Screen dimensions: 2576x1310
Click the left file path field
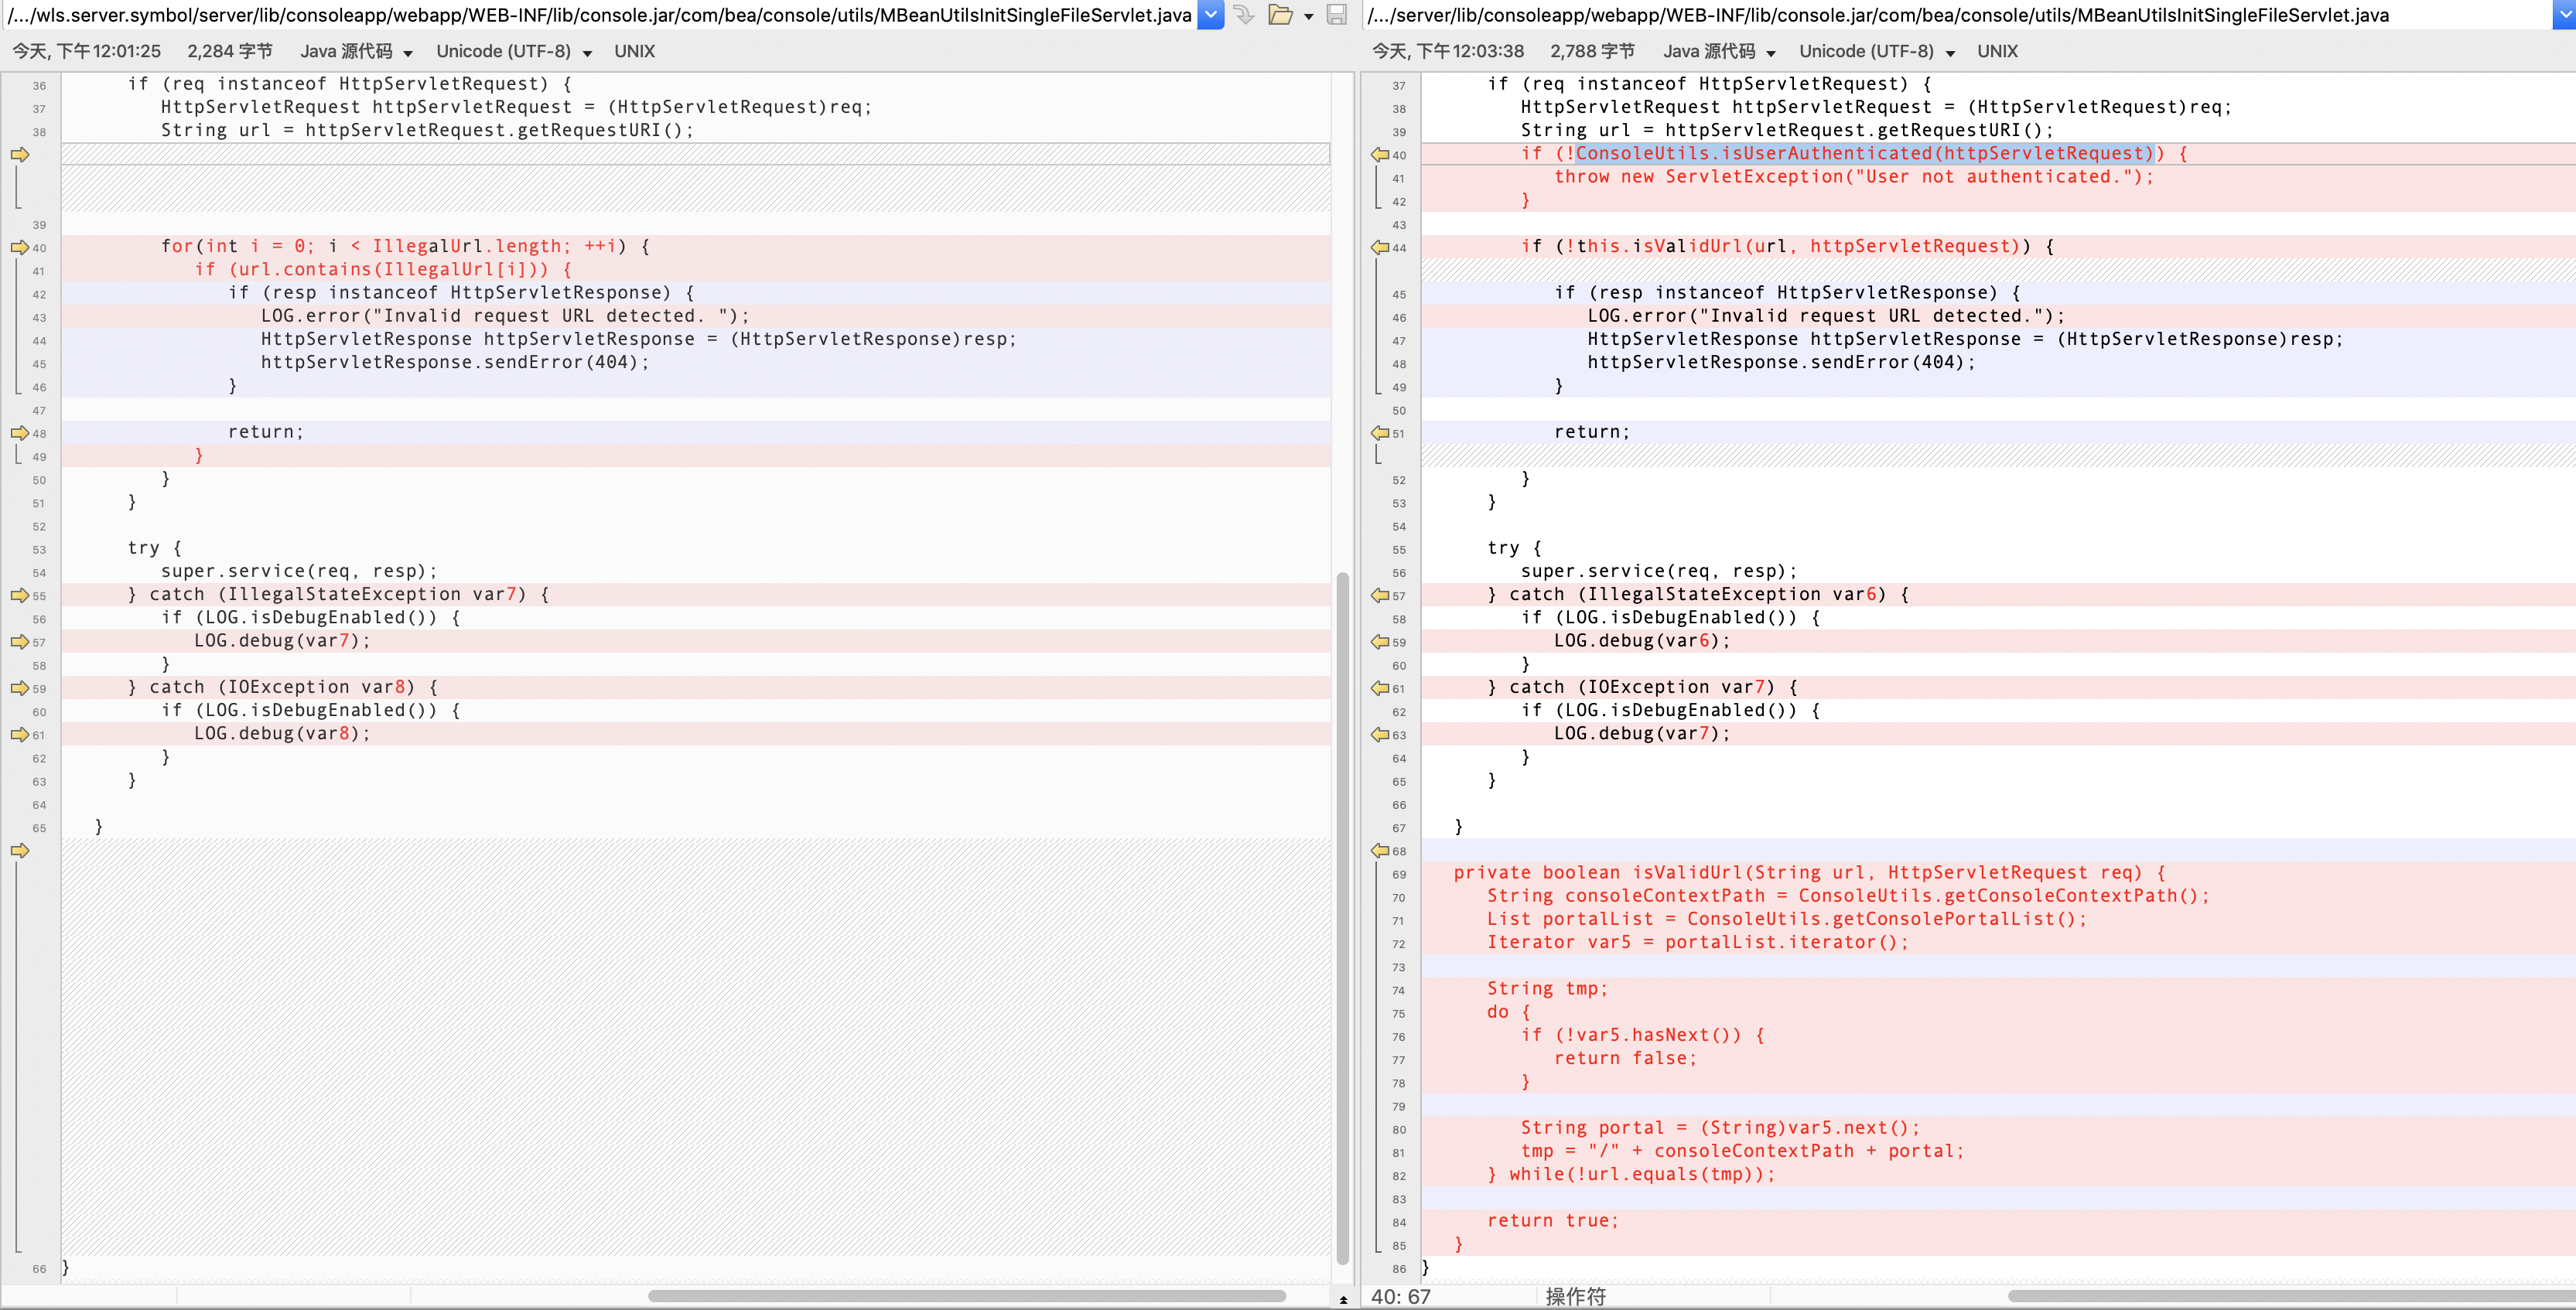(x=600, y=15)
